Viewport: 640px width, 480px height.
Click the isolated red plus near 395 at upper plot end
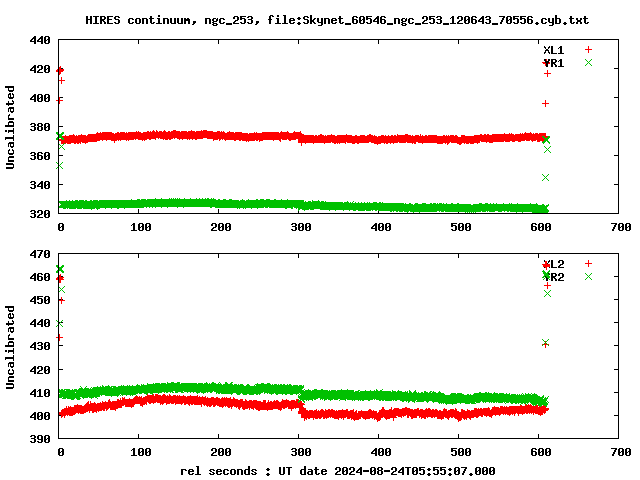point(545,104)
